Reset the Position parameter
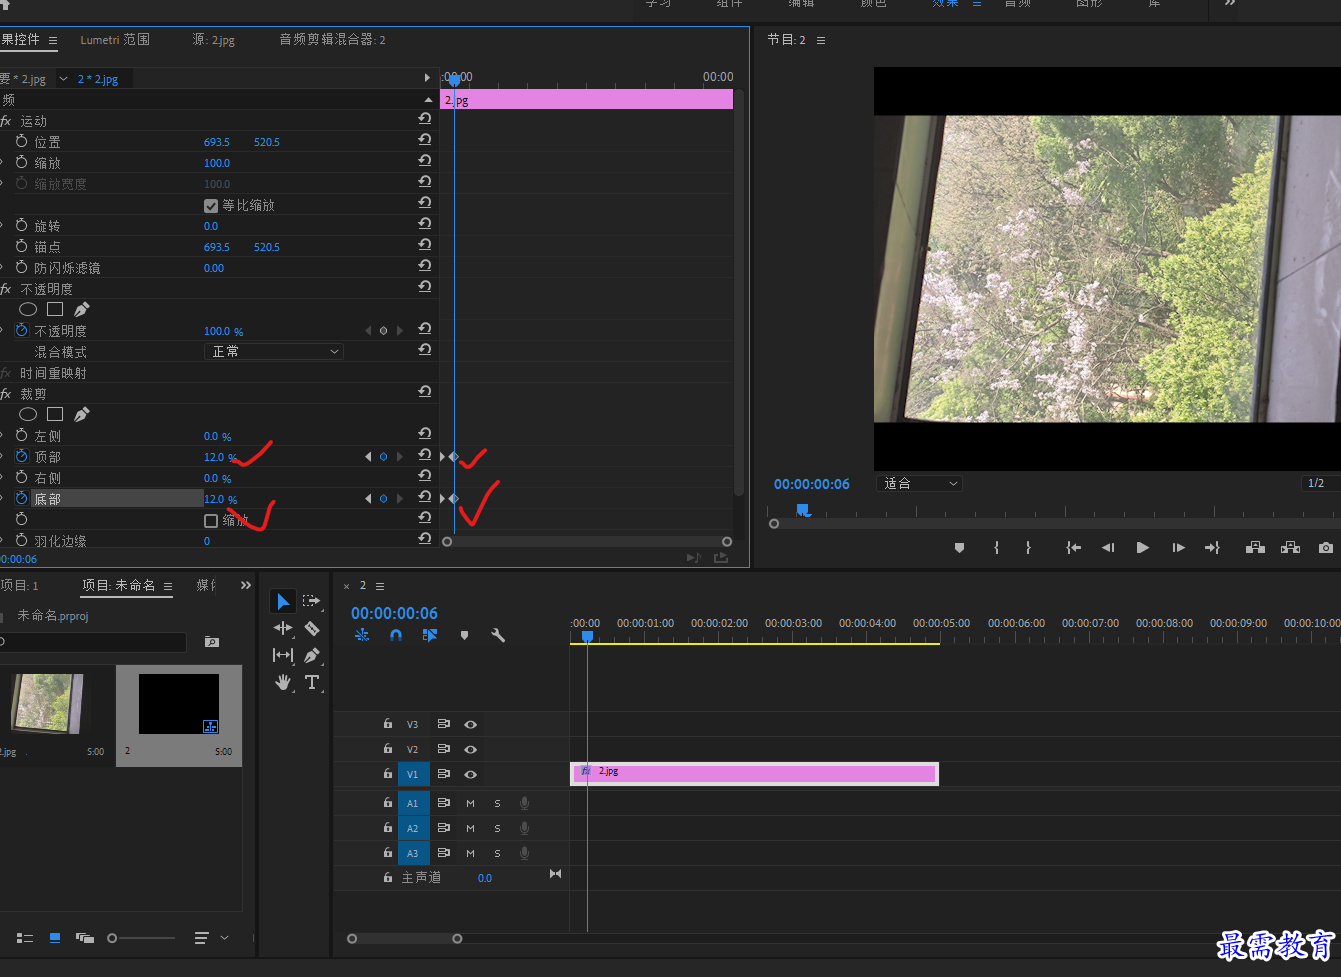The width and height of the screenshot is (1341, 977). [425, 140]
